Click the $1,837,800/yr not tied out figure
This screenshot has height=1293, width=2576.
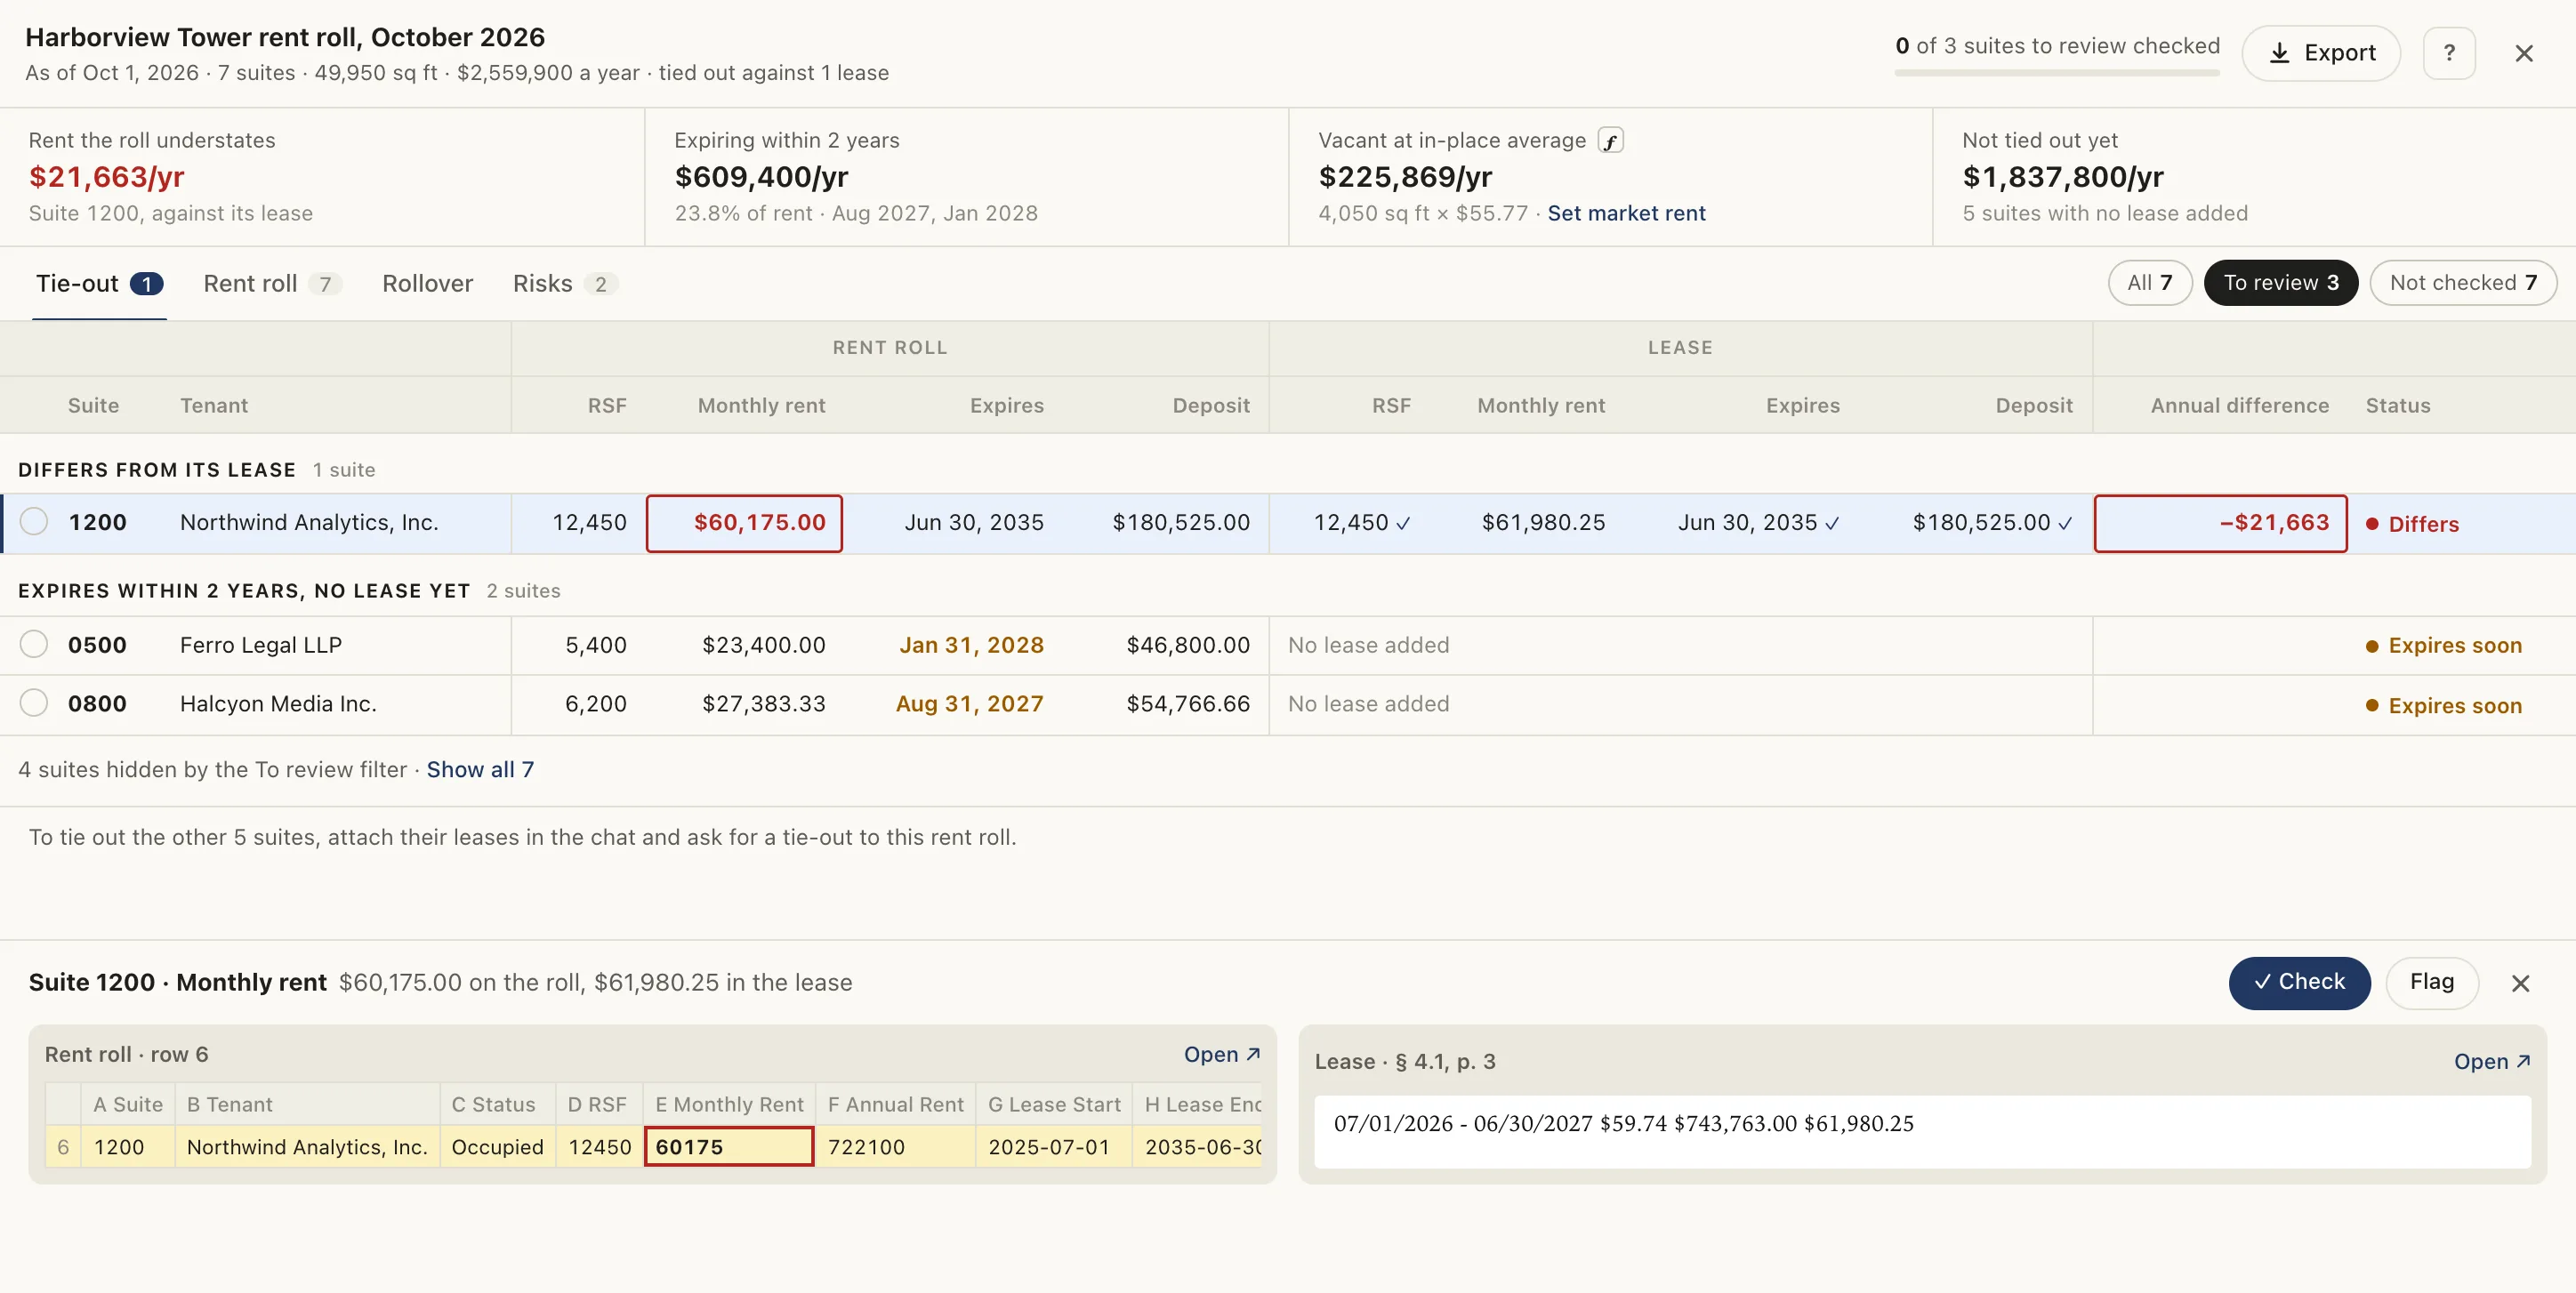tap(2062, 177)
